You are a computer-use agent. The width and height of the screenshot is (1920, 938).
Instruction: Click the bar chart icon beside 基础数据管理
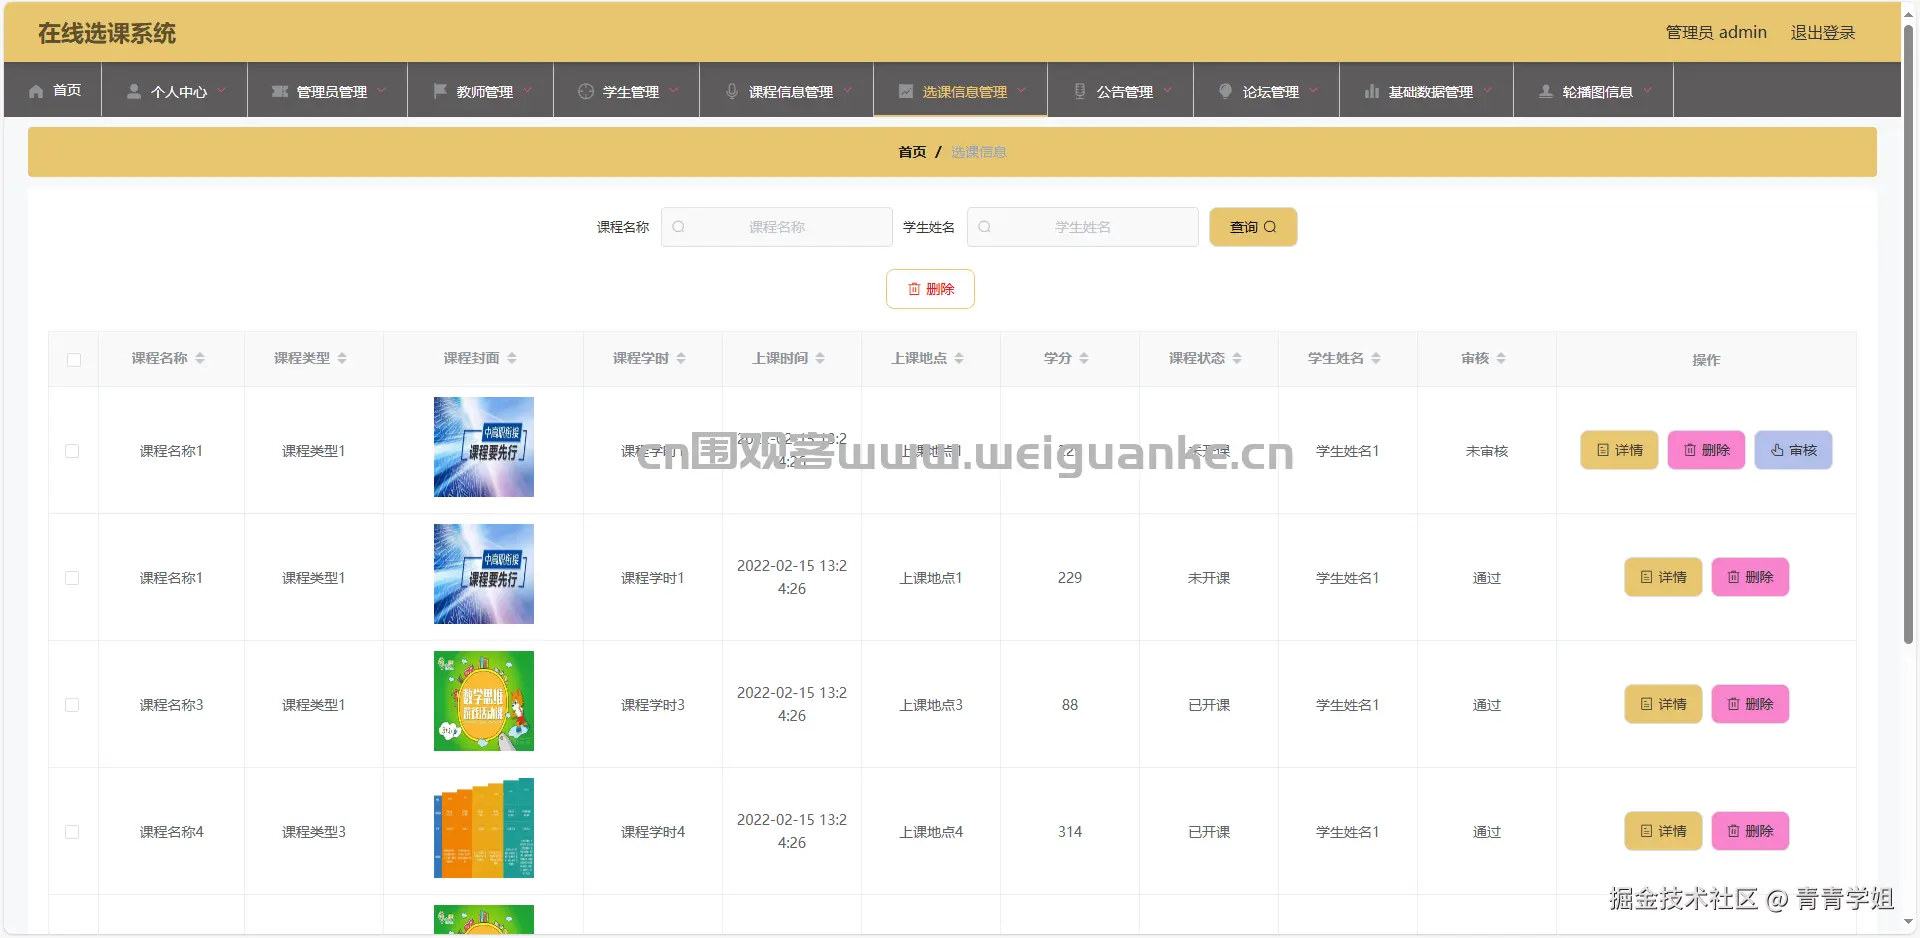pyautogui.click(x=1372, y=91)
